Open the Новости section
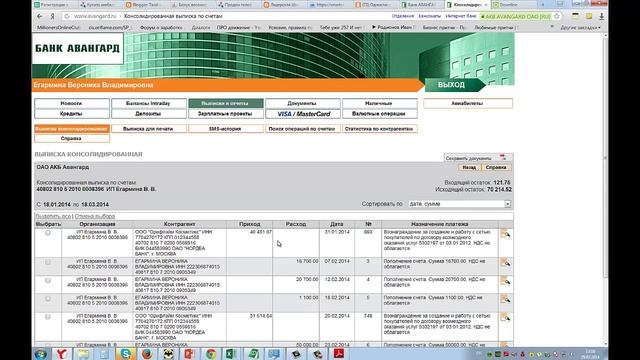Screen dimensions: 640x360 (71, 103)
